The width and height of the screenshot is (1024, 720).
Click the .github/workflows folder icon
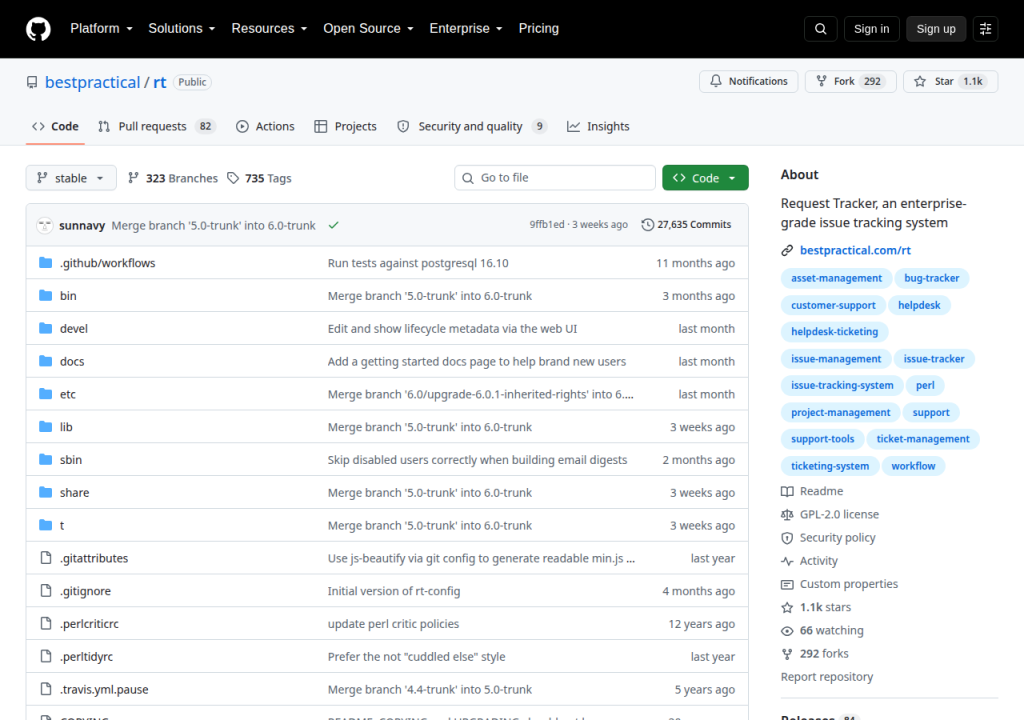click(x=45, y=263)
